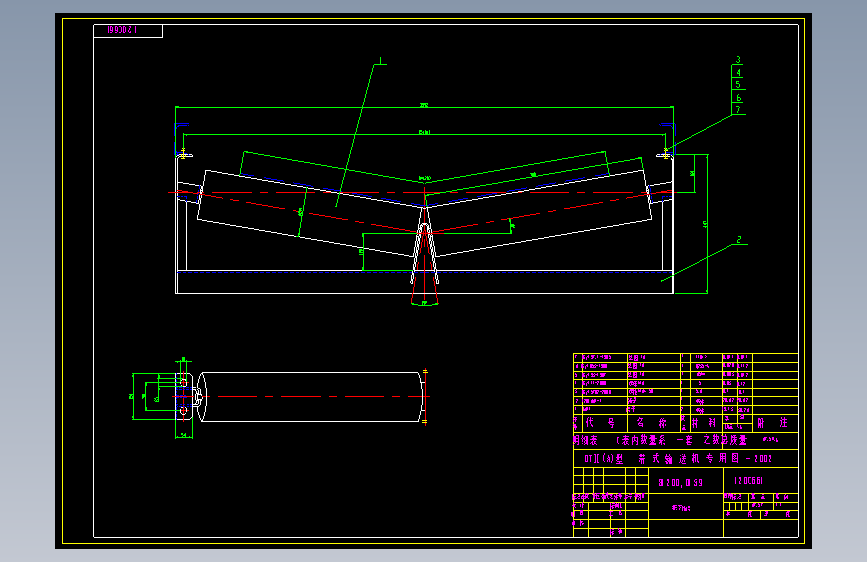Click balloon number 7 in callout stack

coord(738,110)
